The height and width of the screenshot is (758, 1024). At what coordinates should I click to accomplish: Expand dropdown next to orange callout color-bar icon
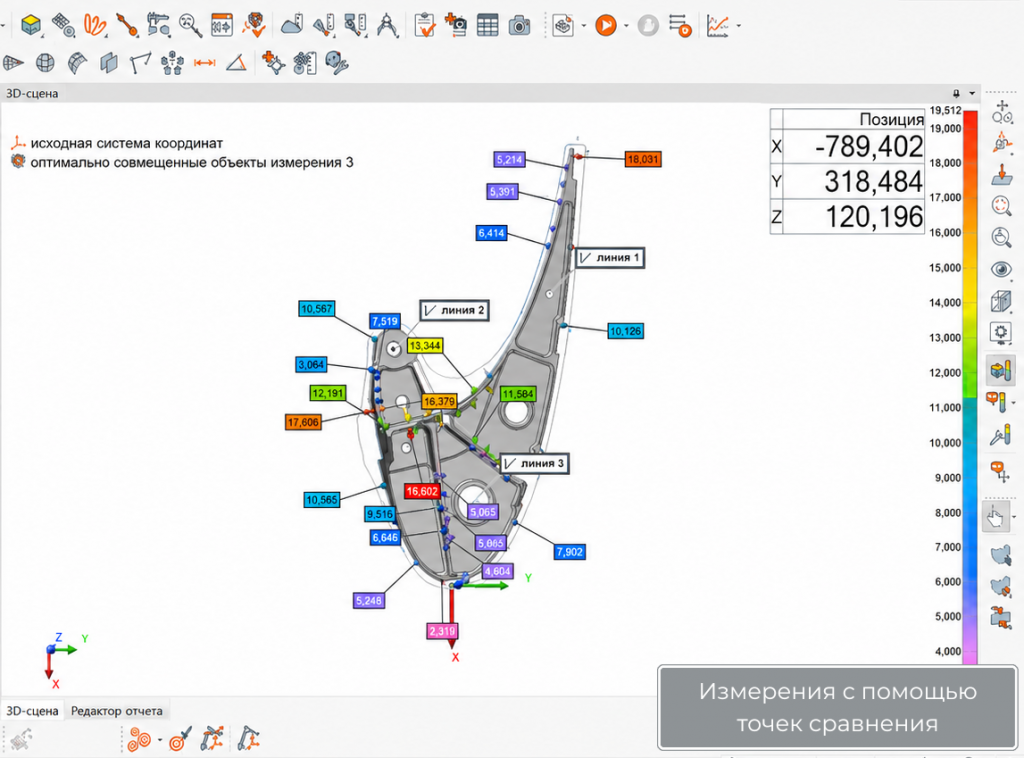[1014, 403]
